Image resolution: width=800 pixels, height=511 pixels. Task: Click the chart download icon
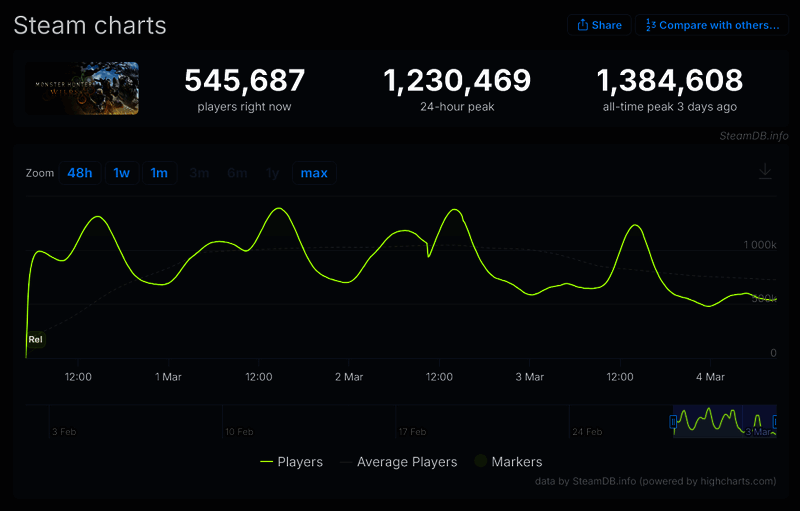tap(765, 172)
